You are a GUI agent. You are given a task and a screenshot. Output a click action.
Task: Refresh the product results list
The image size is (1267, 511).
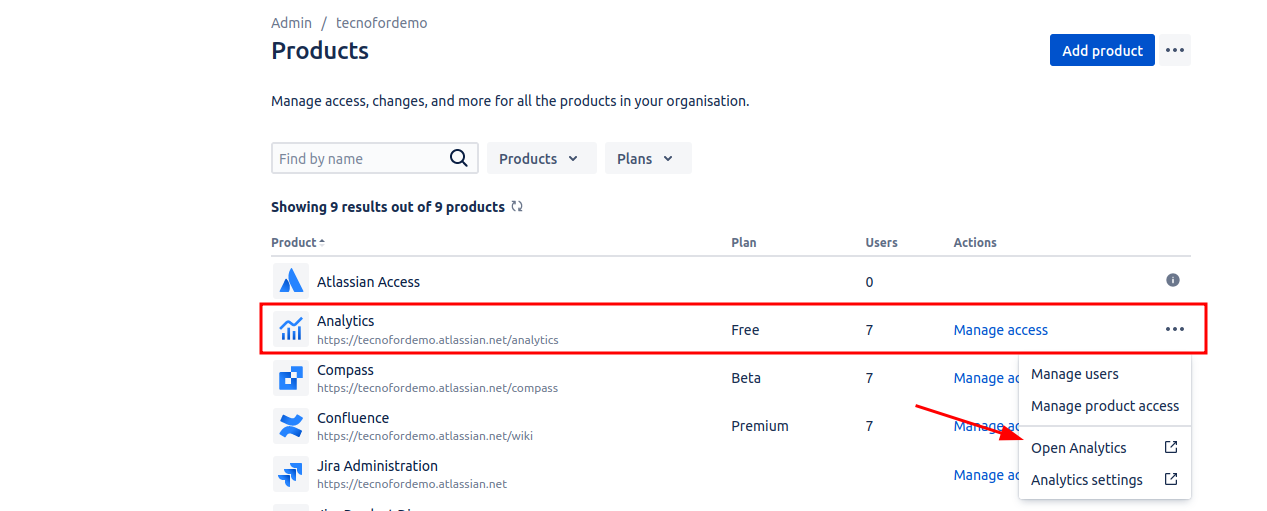pos(517,207)
